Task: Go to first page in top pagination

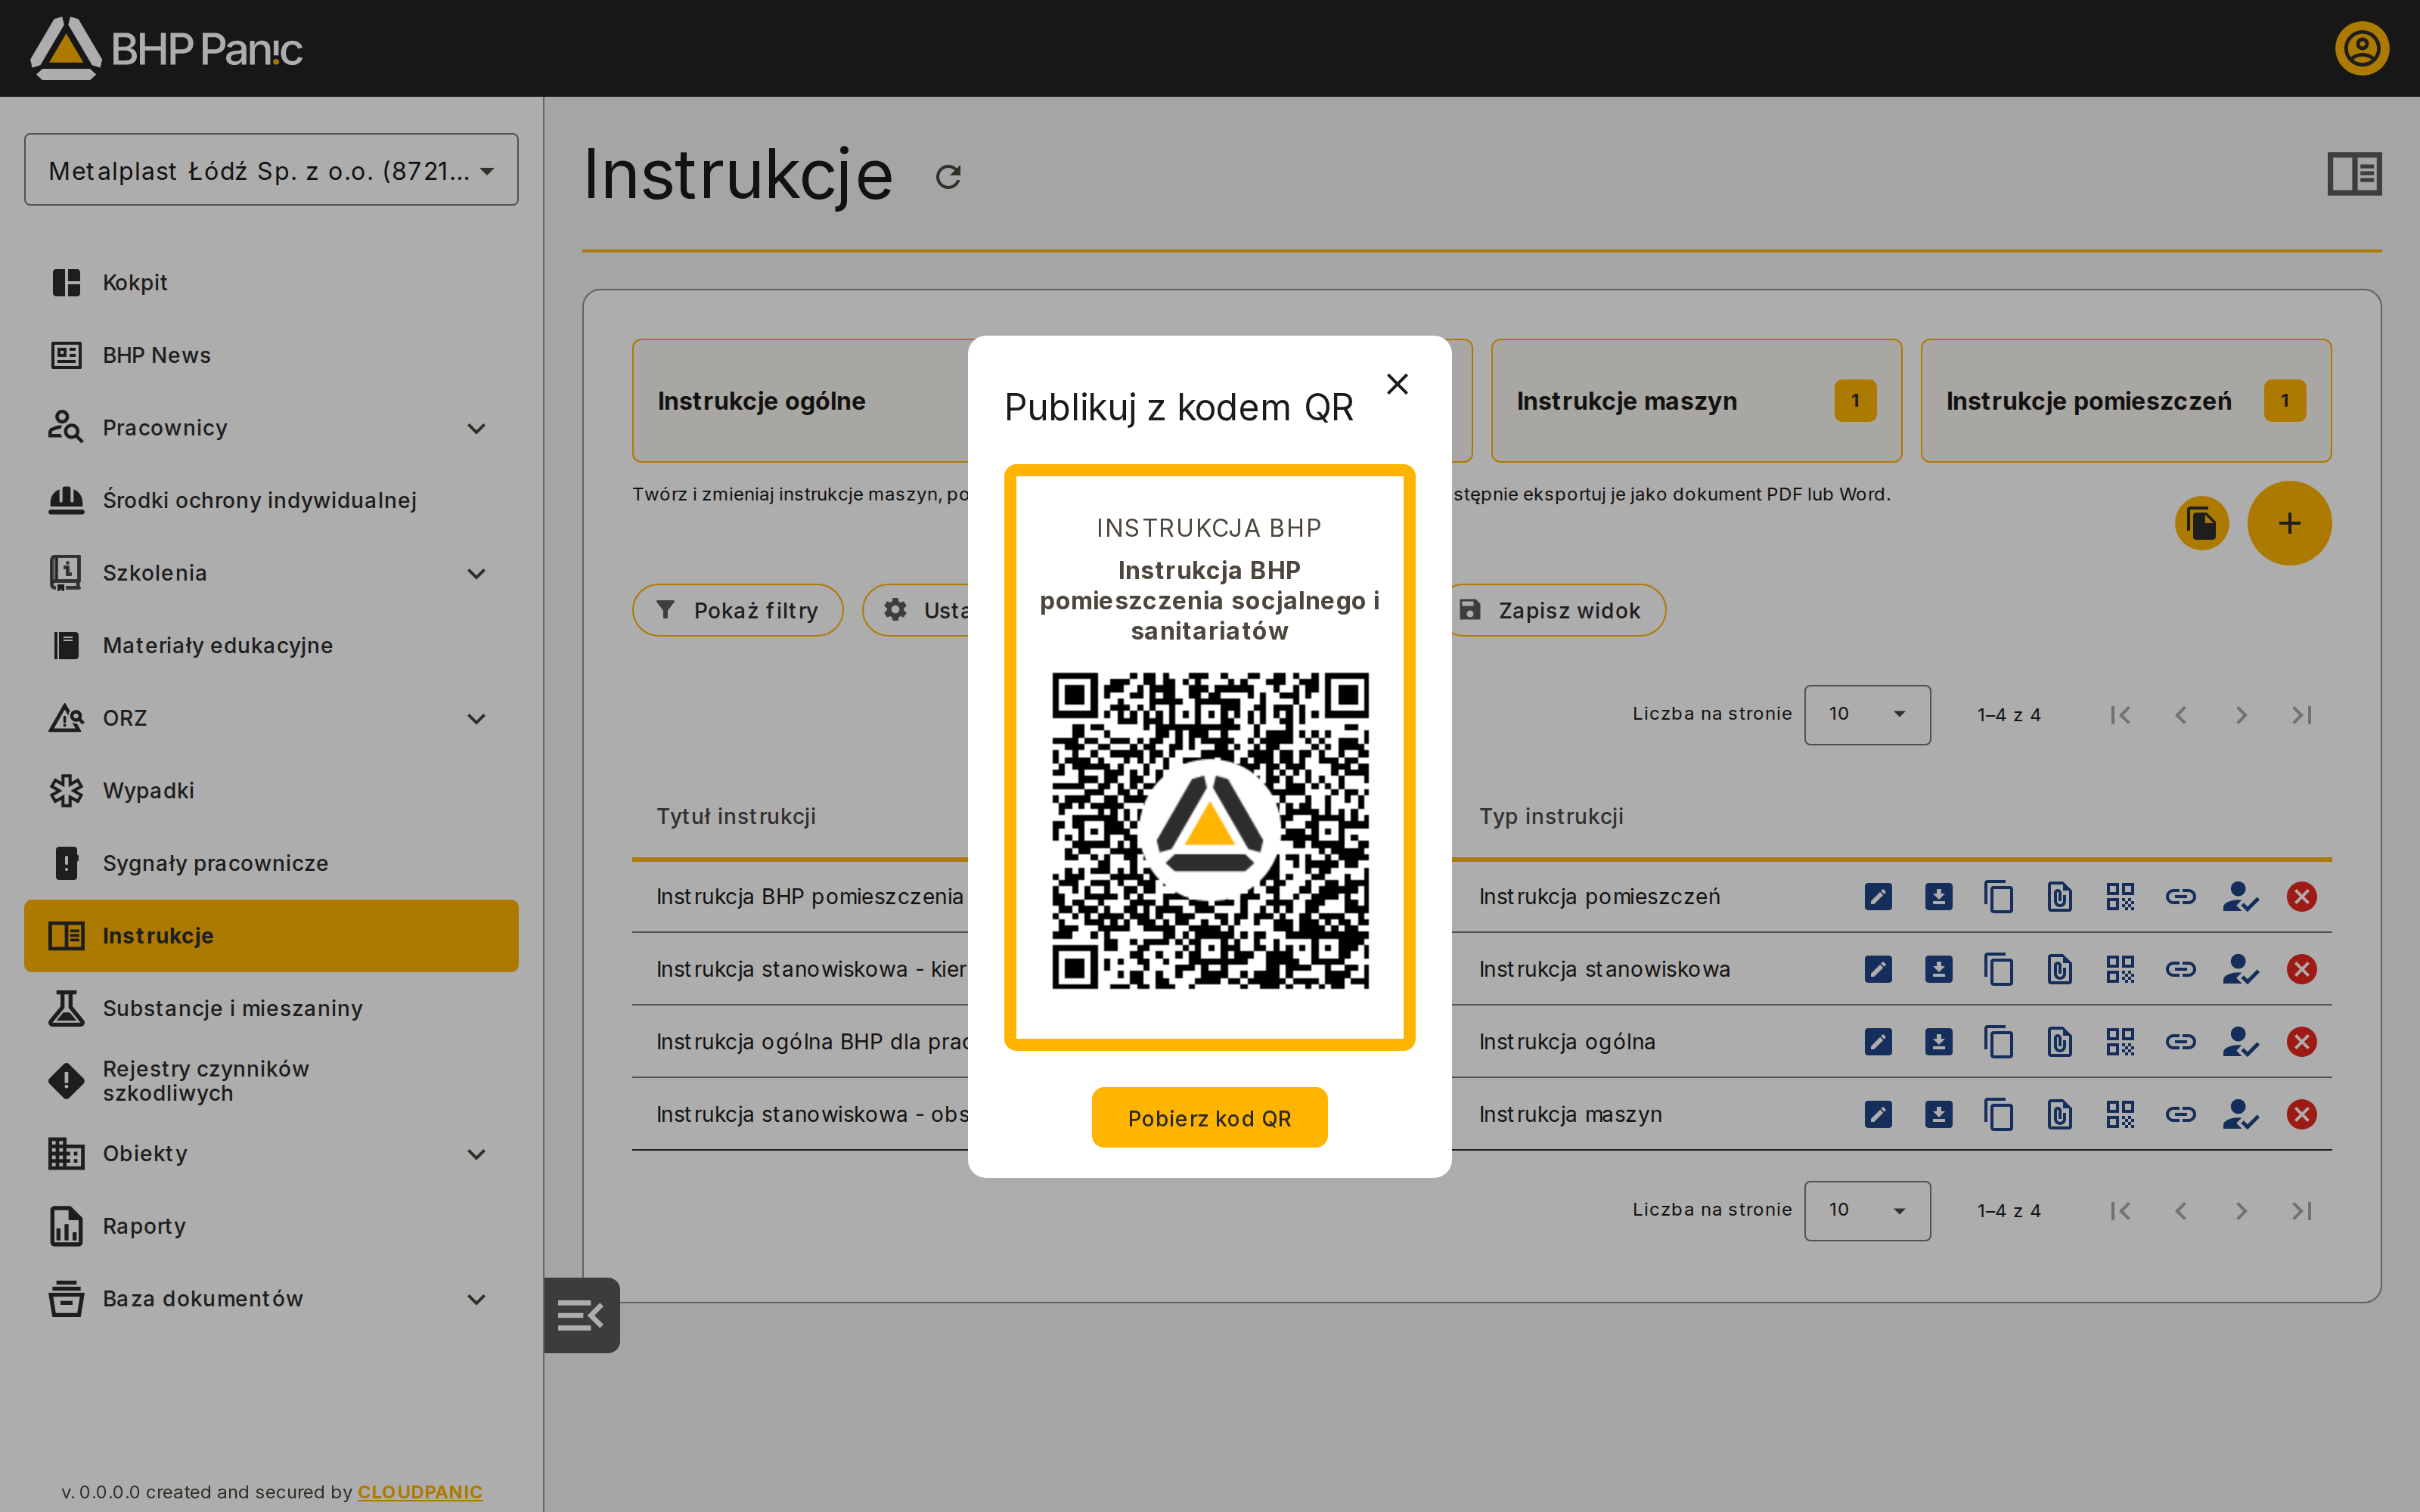Action: 2120,715
